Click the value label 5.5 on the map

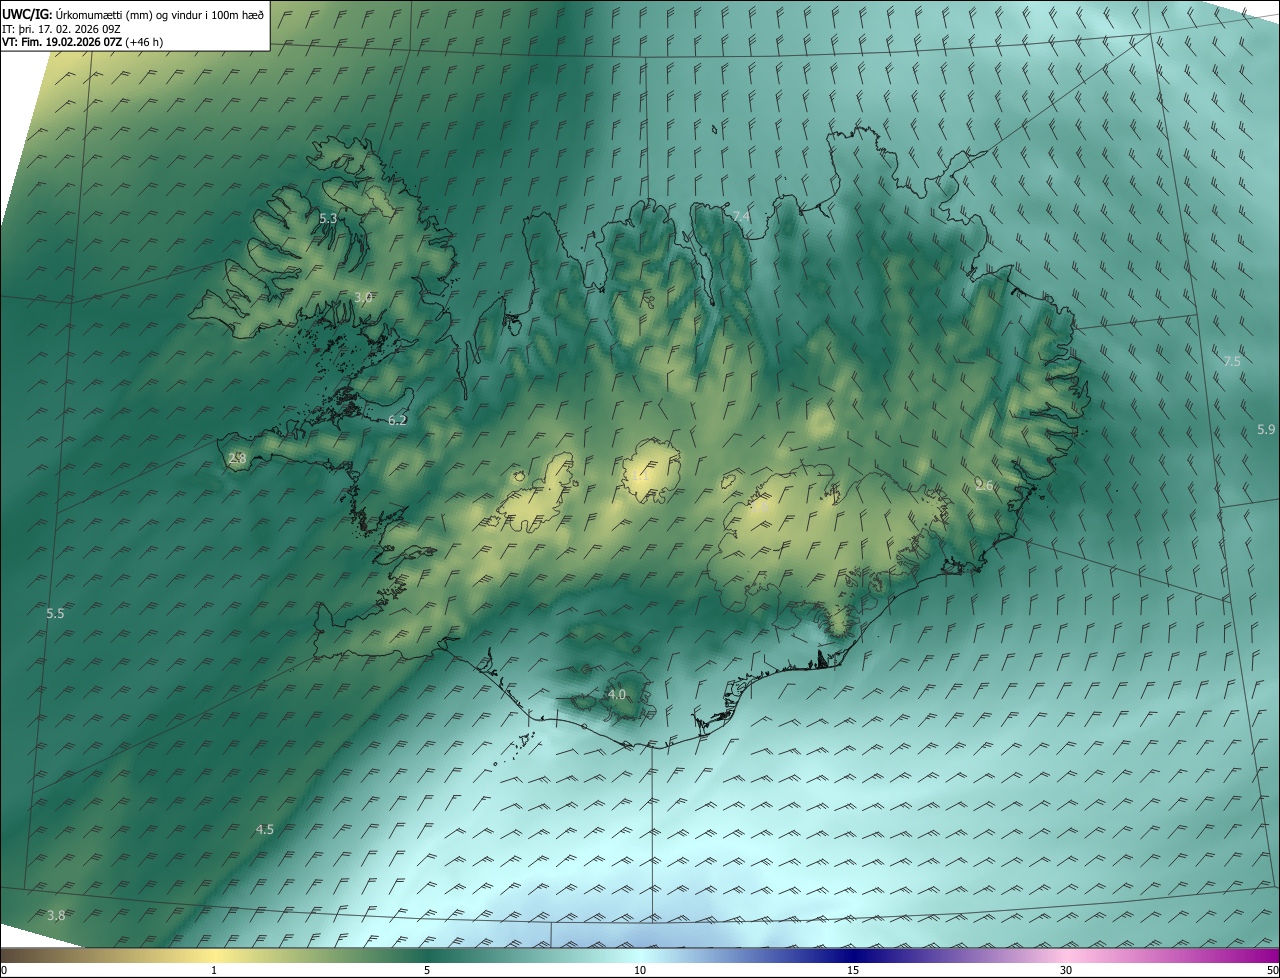click(55, 613)
